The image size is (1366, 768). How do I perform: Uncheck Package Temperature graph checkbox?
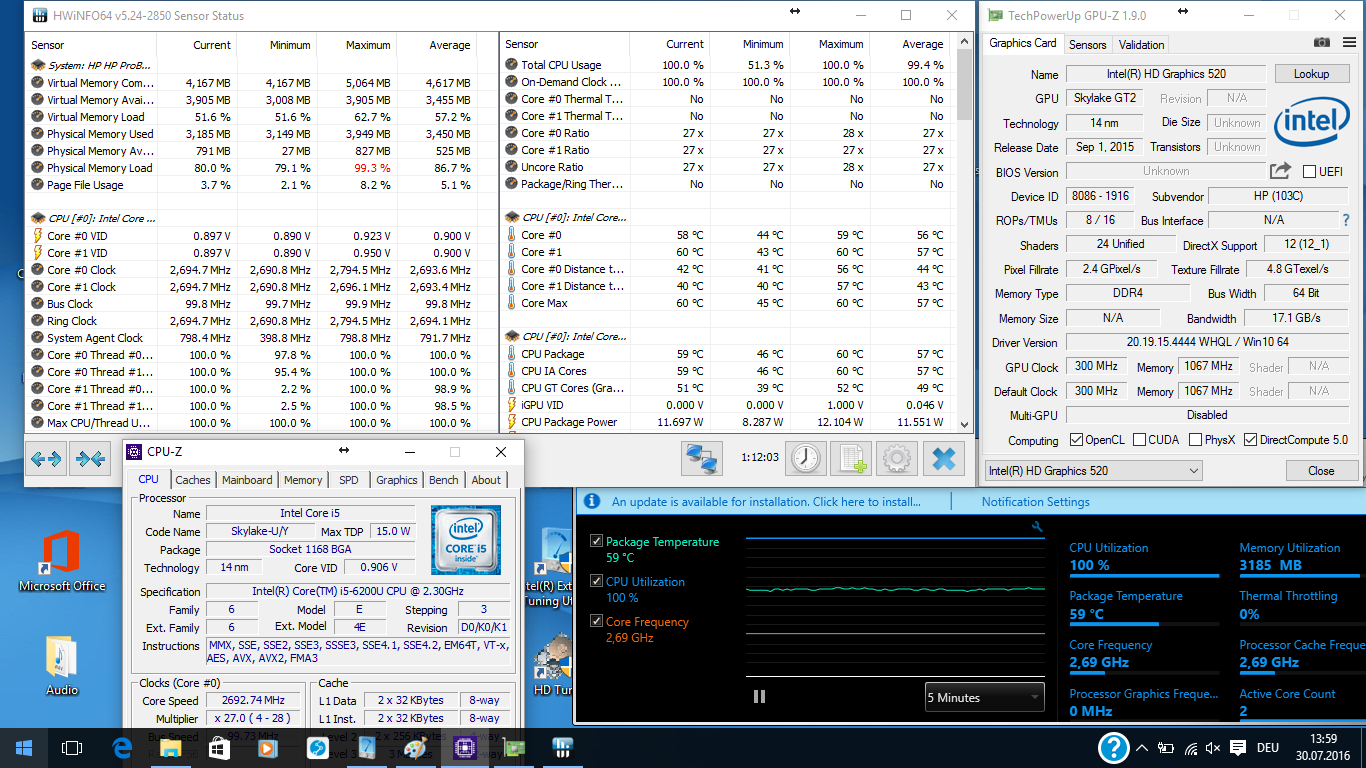(x=597, y=541)
